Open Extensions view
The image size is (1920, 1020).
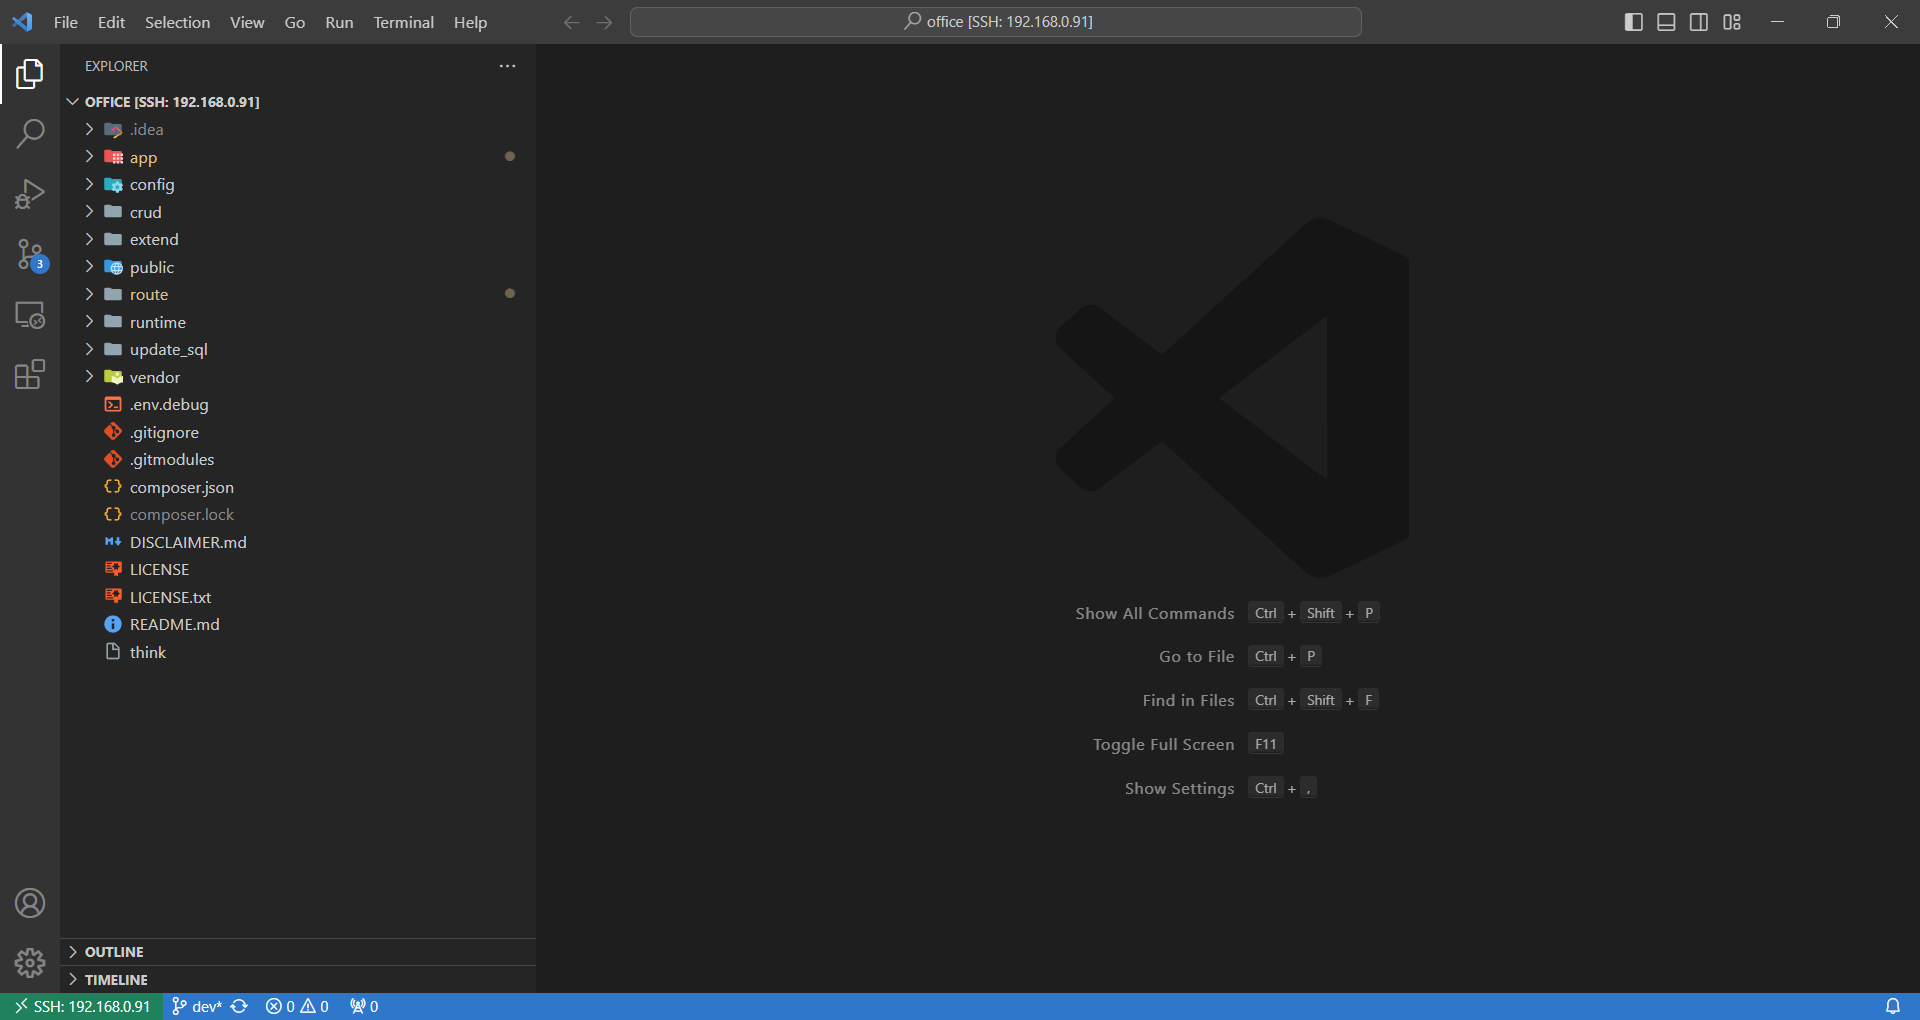(x=30, y=375)
